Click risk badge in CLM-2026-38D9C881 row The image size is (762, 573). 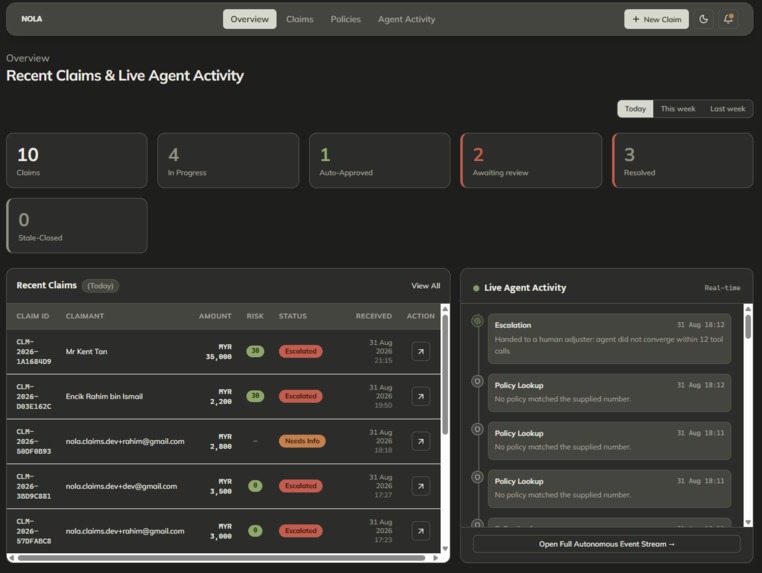click(x=255, y=486)
